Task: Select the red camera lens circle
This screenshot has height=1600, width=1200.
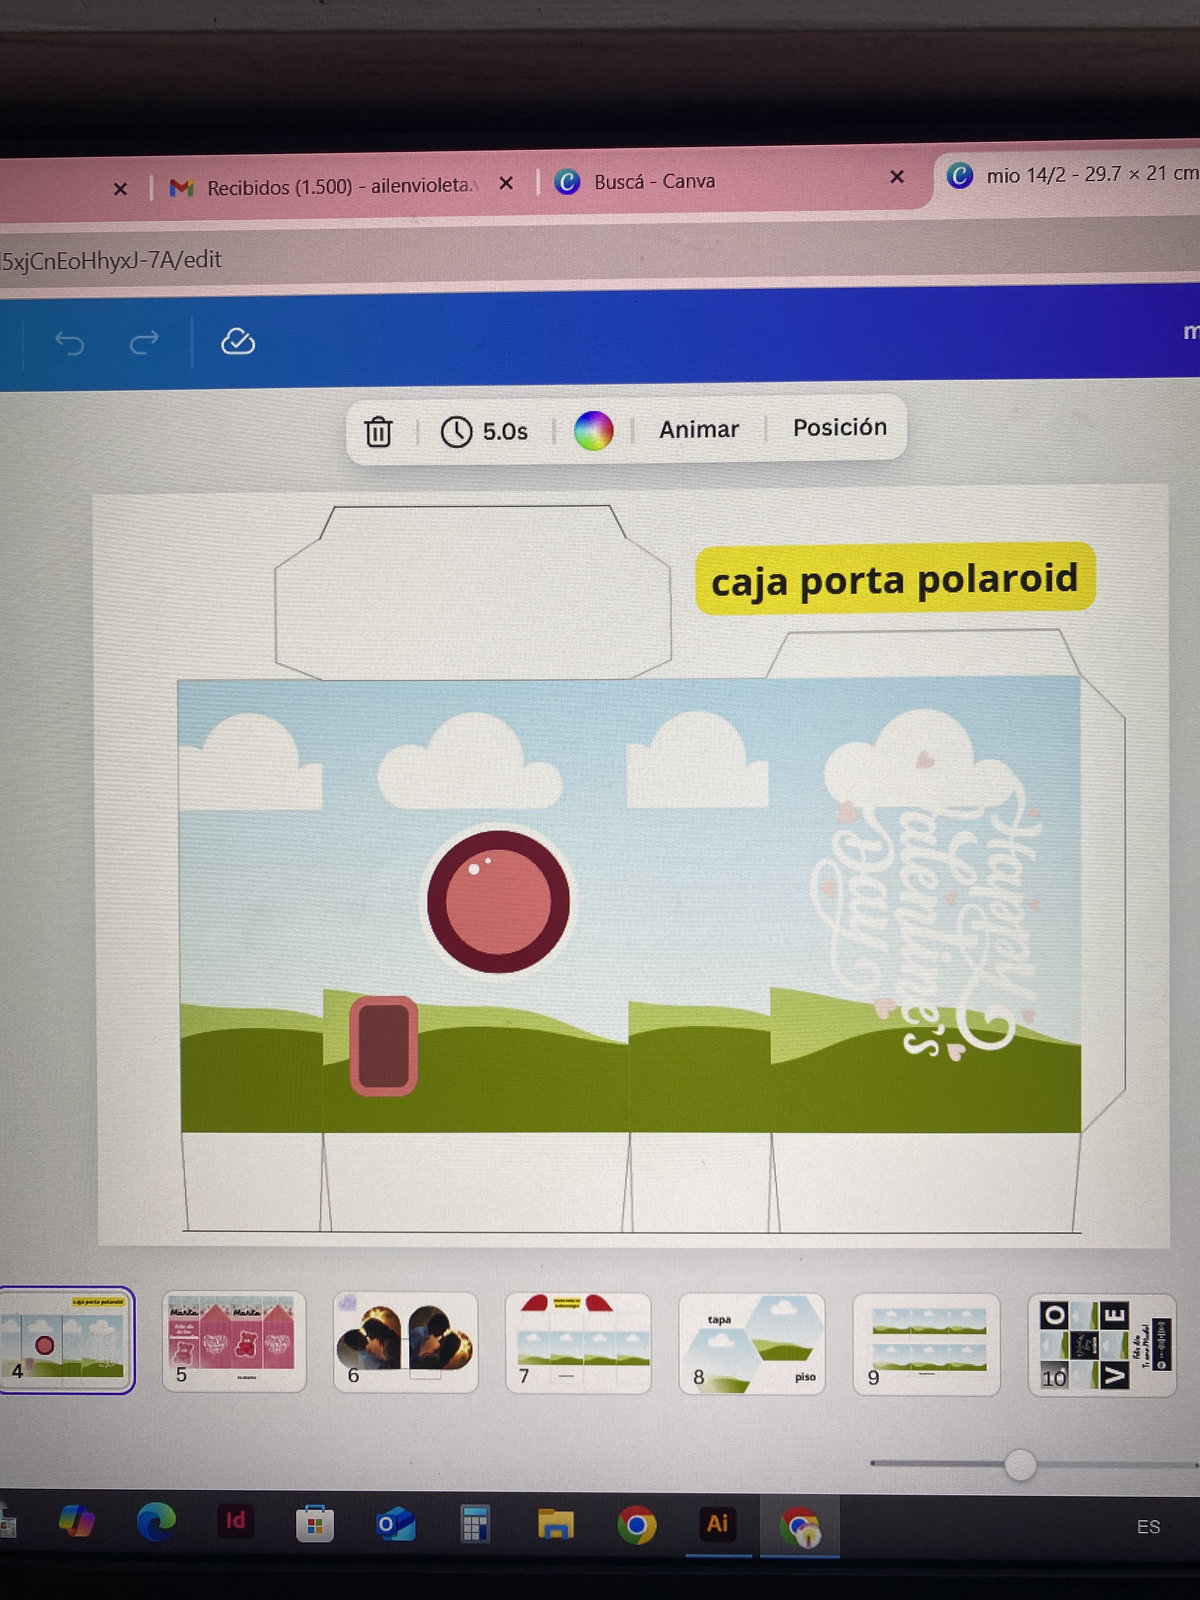Action: 498,901
